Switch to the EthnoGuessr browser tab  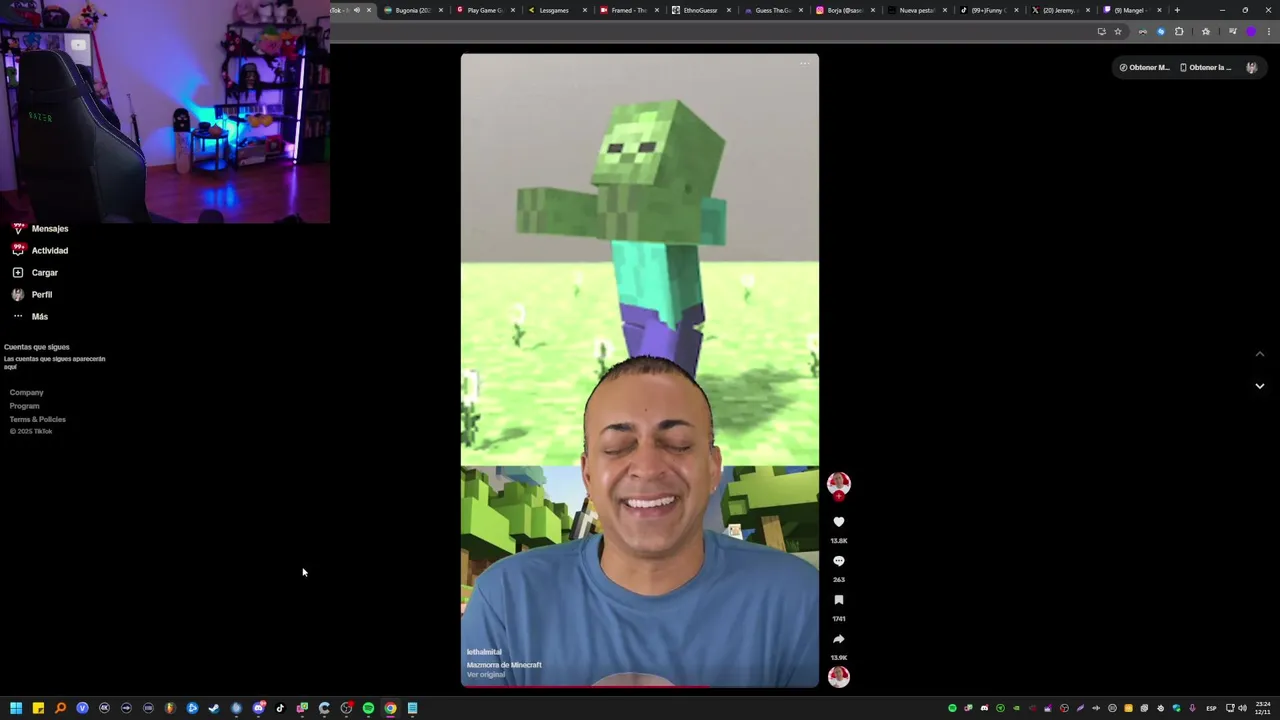click(700, 10)
